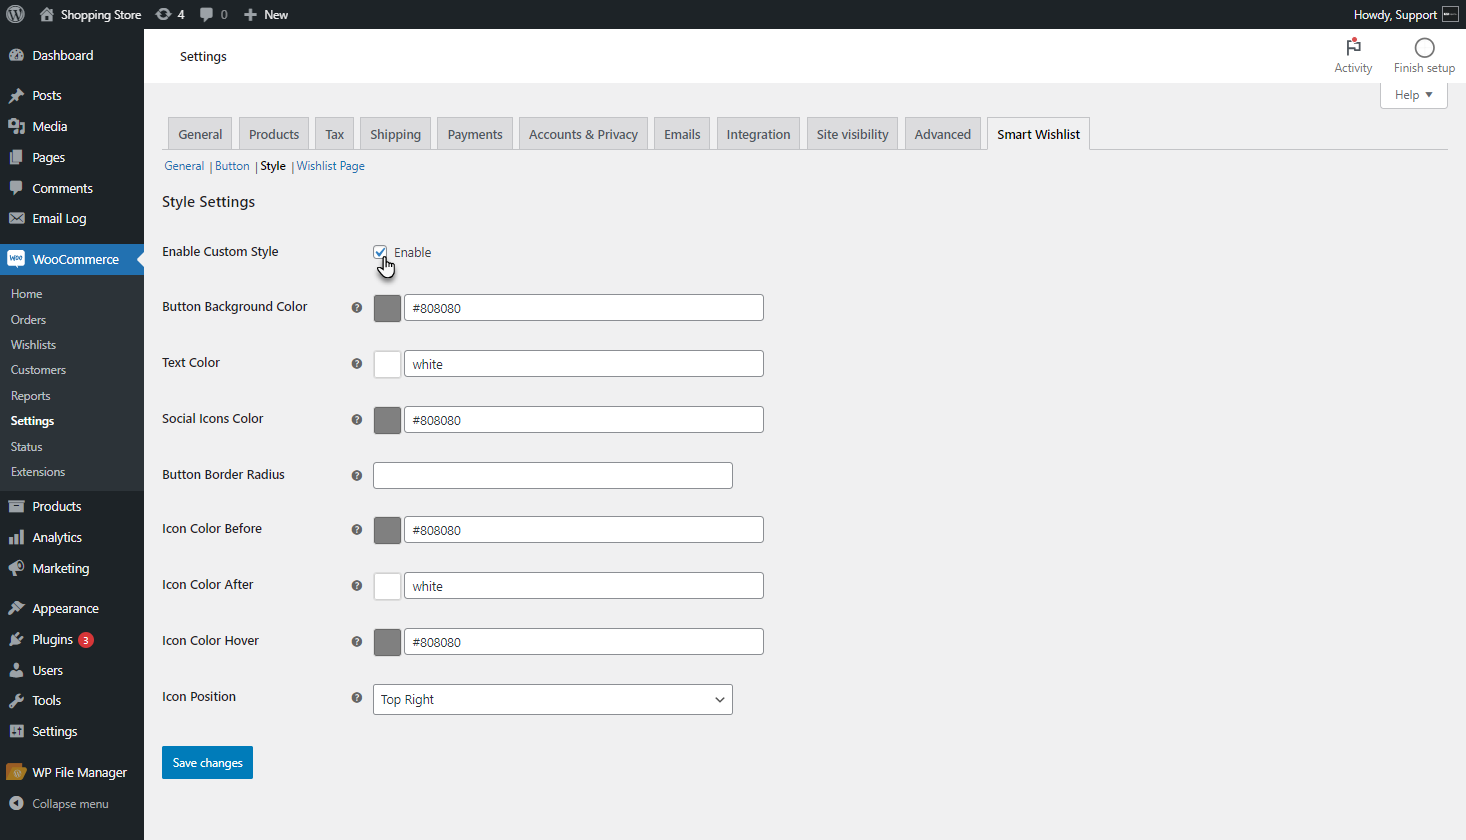This screenshot has width=1466, height=840.
Task: Click the Posts pushpin icon
Action: click(16, 96)
